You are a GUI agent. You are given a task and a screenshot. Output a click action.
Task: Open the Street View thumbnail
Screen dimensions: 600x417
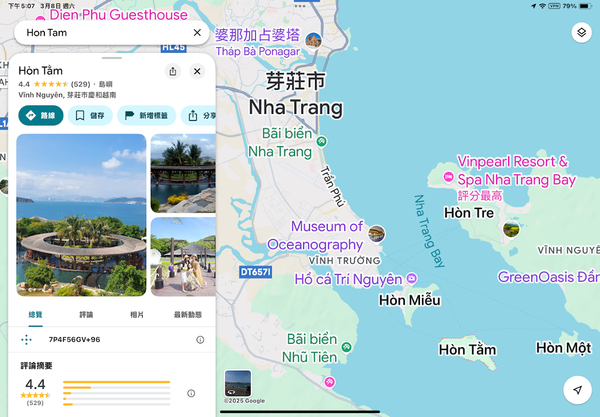238,383
